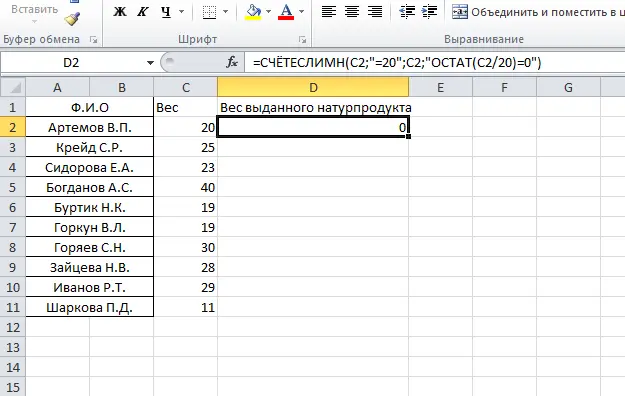This screenshot has width=625, height=396.
Task: Select row 1 header
Action: (x=13, y=107)
